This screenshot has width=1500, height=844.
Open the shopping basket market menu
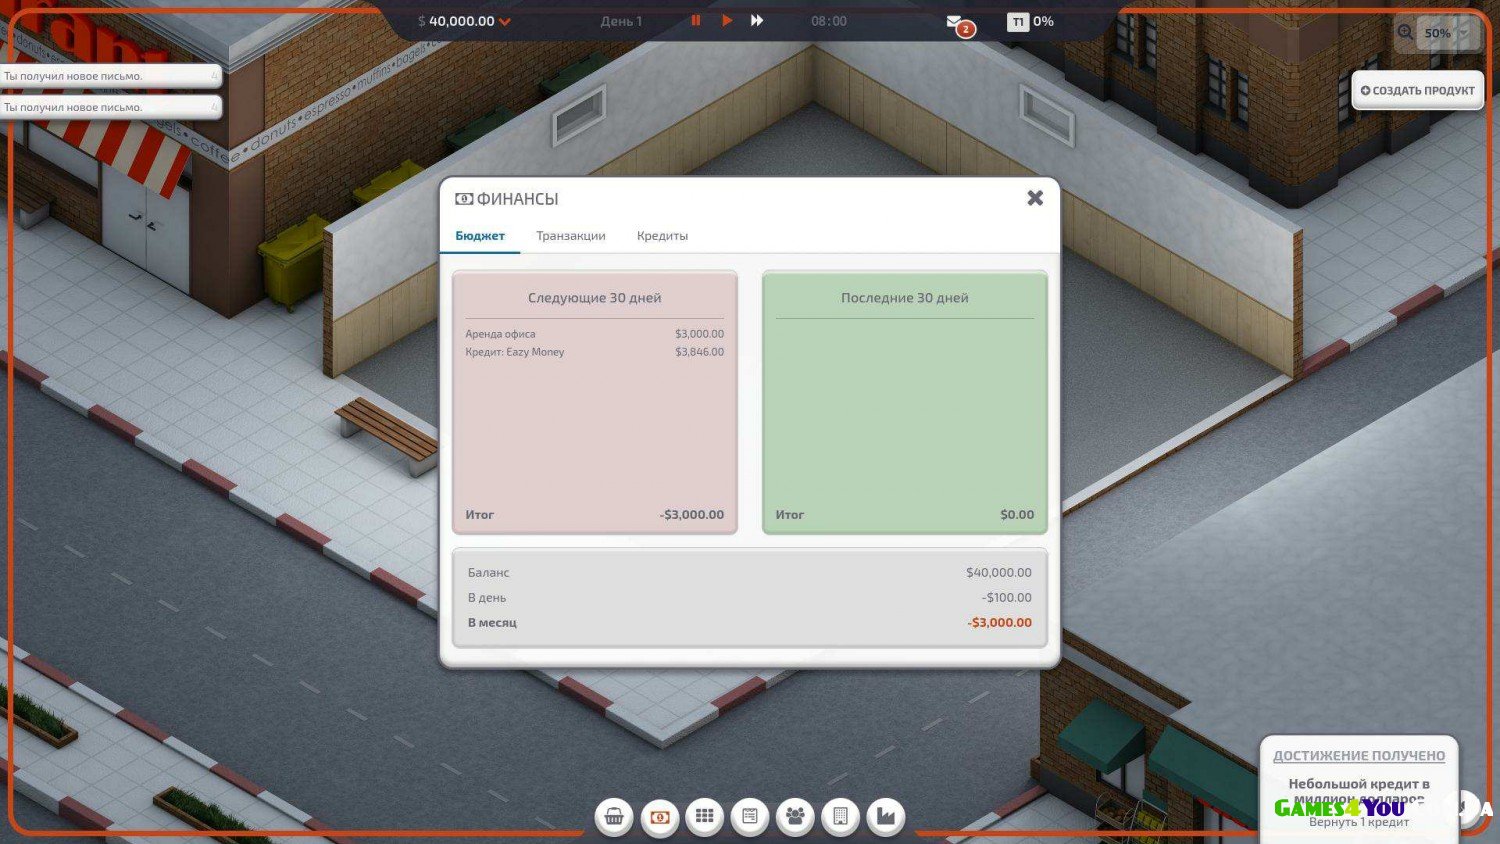click(x=614, y=816)
